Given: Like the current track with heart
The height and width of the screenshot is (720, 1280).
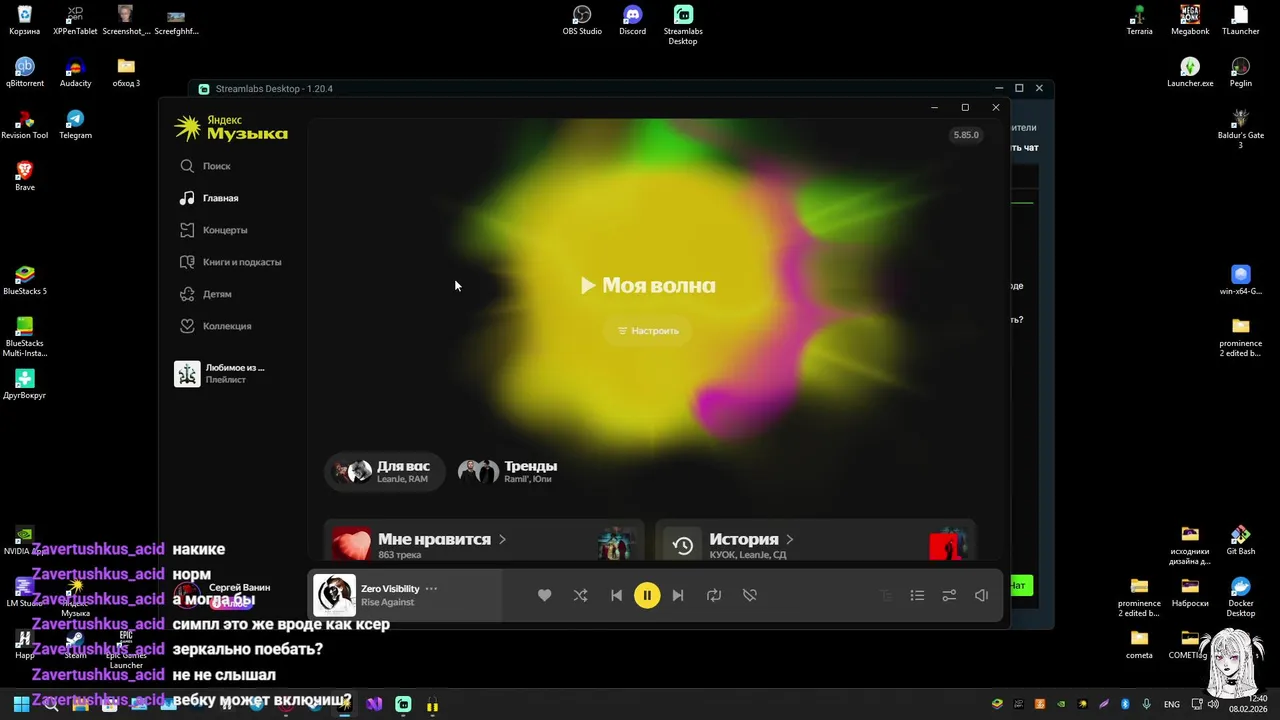Looking at the screenshot, I should point(544,595).
